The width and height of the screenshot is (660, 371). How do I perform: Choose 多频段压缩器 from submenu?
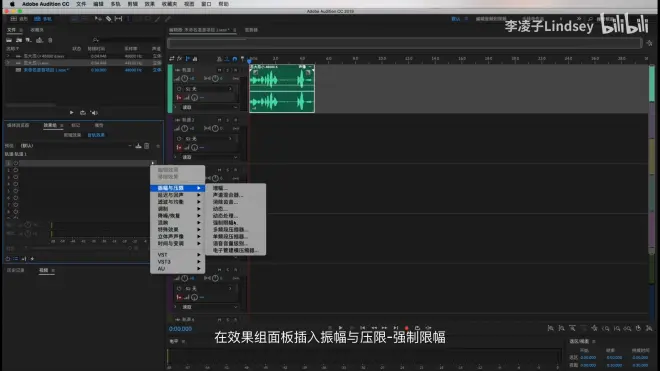click(x=236, y=230)
